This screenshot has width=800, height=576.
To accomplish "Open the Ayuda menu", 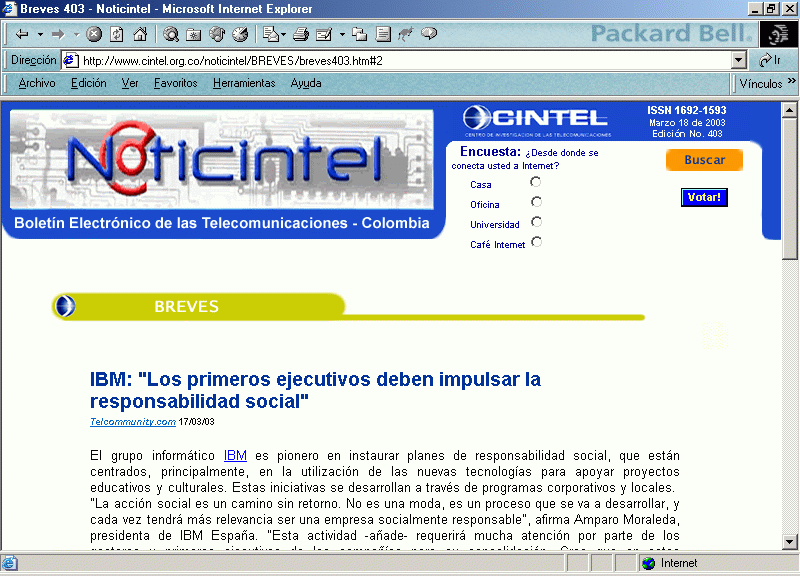I will point(306,83).
